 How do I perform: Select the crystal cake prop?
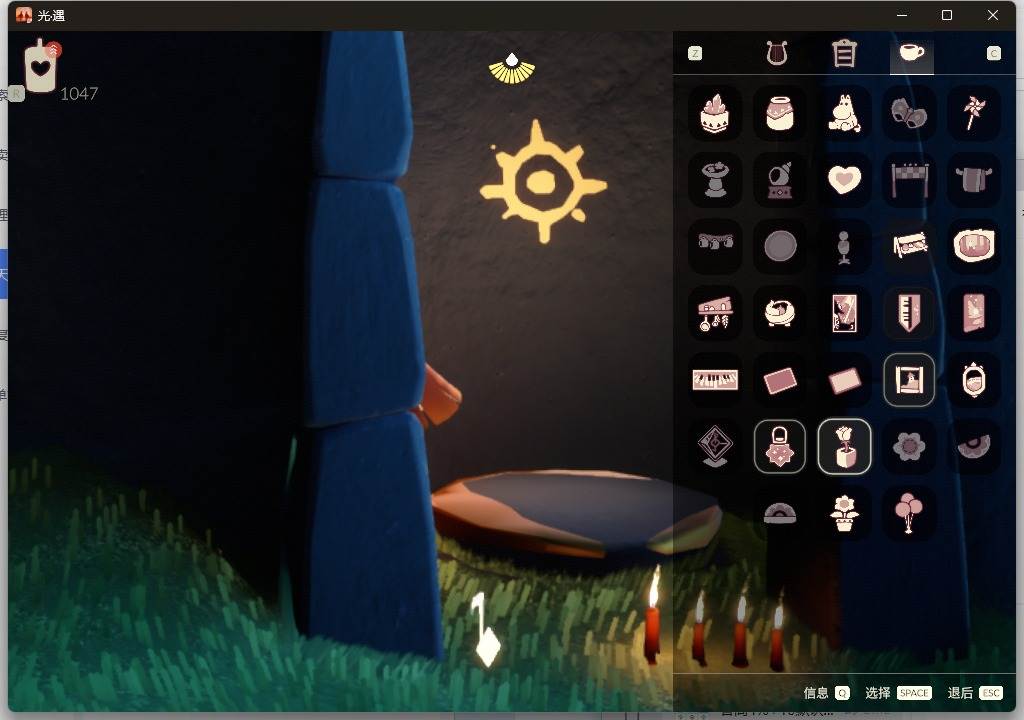(715, 112)
